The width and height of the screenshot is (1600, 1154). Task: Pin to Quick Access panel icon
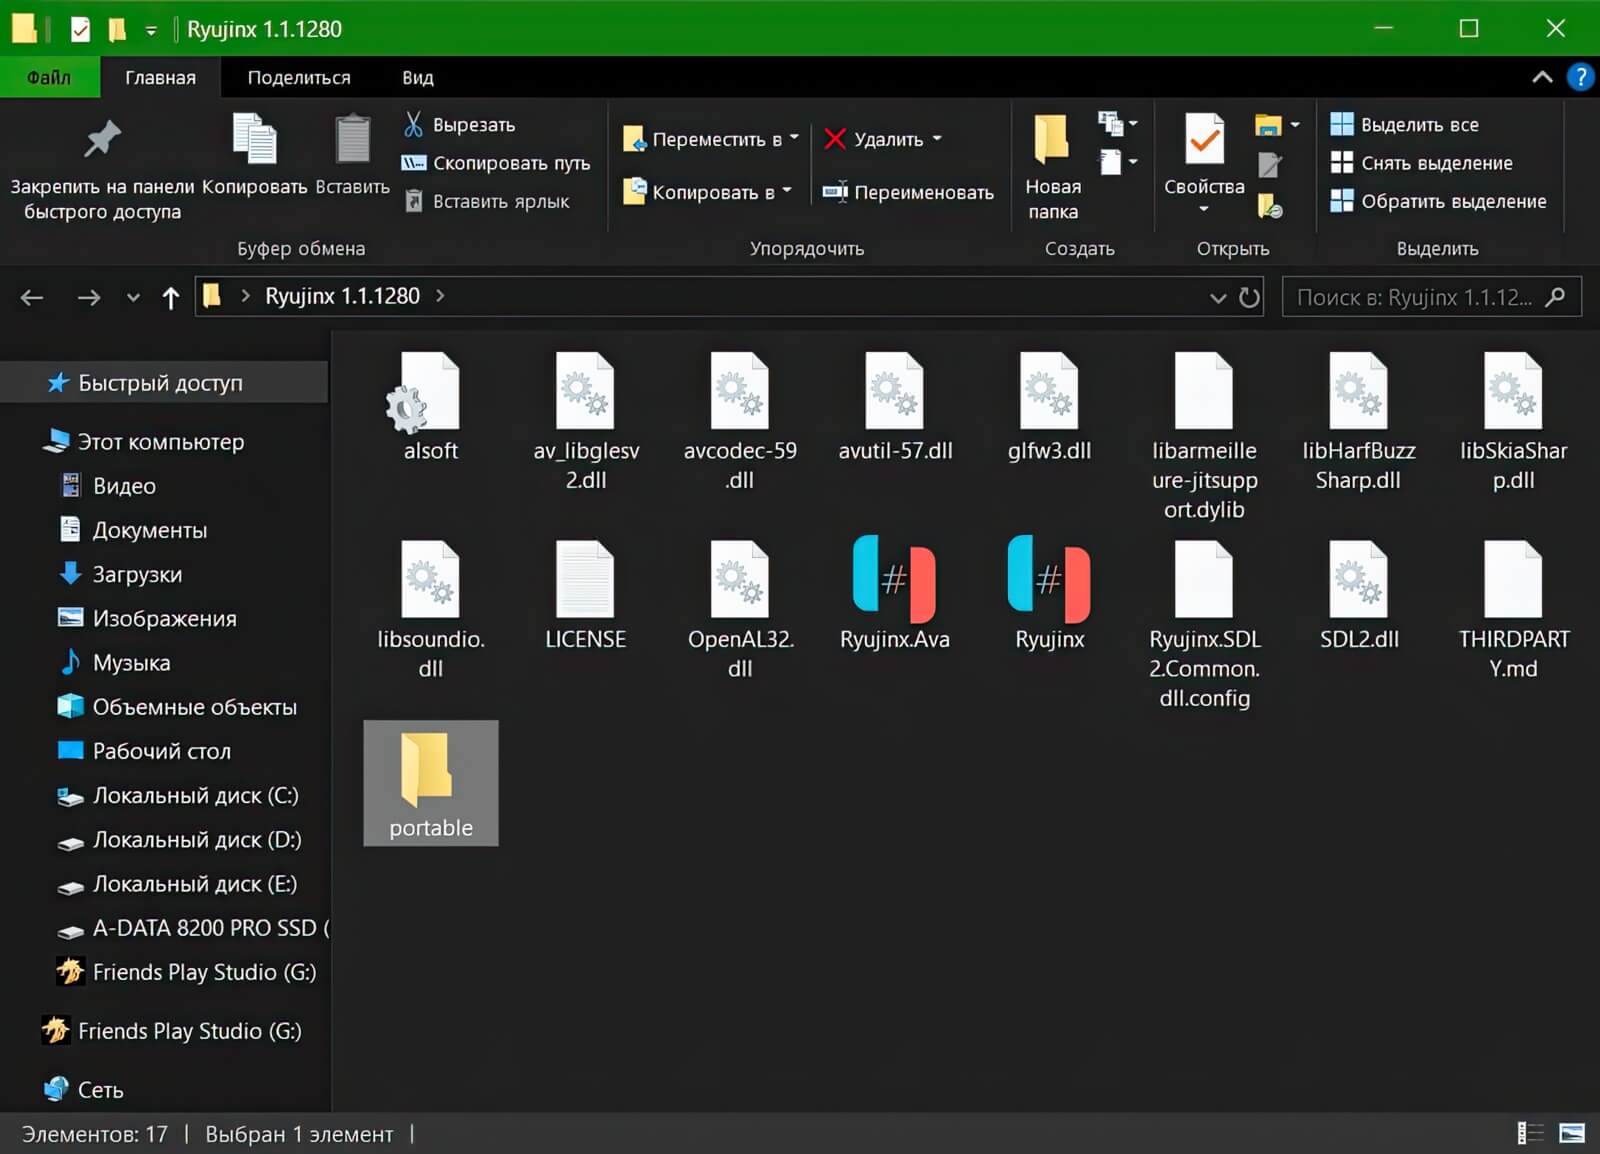pos(102,140)
